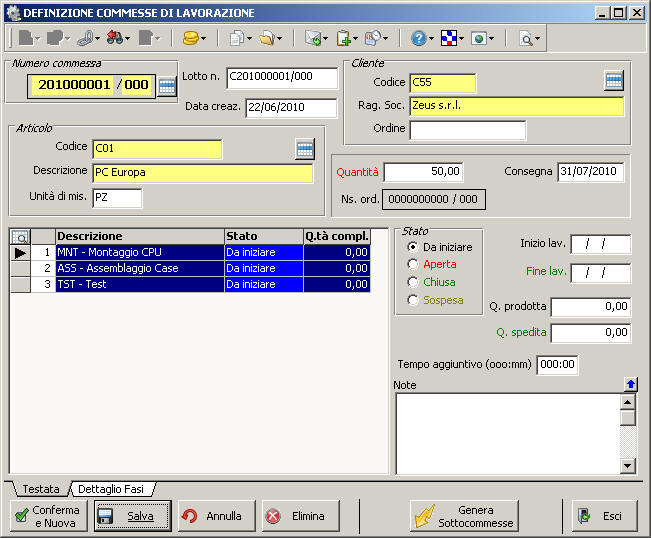The width and height of the screenshot is (651, 538).
Task: Switch to the Dettaglio Fasi tab
Action: pos(111,489)
